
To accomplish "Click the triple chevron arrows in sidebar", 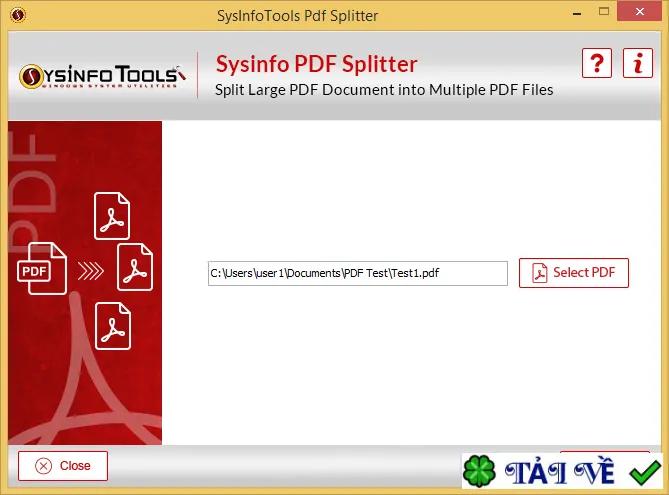I will click(x=91, y=271).
